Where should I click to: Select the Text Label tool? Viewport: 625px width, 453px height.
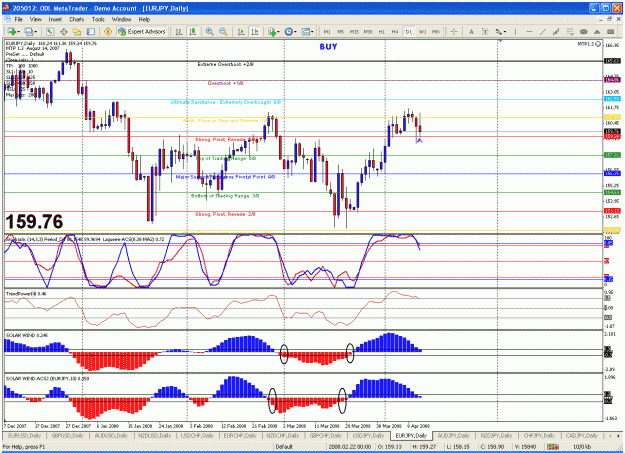(x=485, y=32)
